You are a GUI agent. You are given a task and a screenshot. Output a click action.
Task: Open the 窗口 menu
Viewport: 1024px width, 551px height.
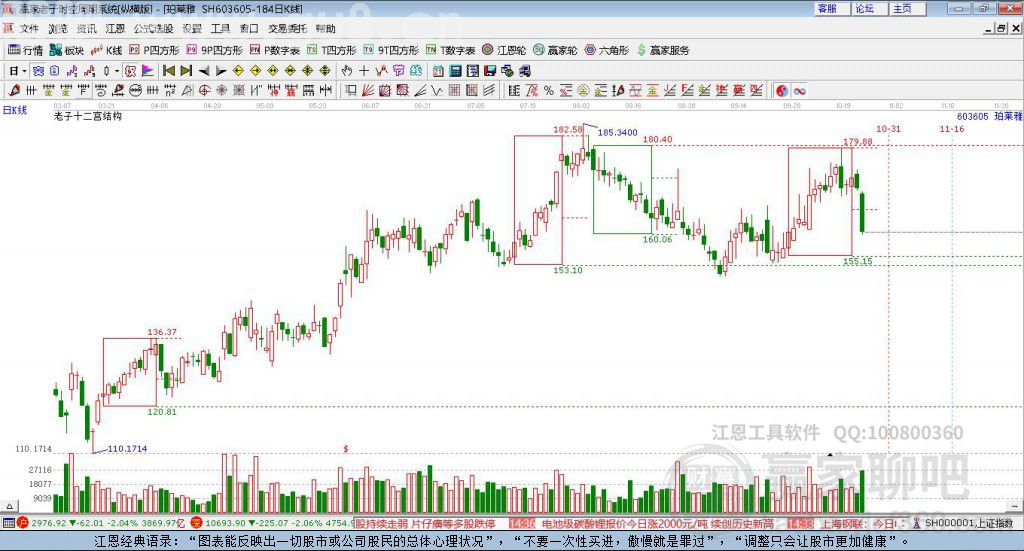pos(249,29)
